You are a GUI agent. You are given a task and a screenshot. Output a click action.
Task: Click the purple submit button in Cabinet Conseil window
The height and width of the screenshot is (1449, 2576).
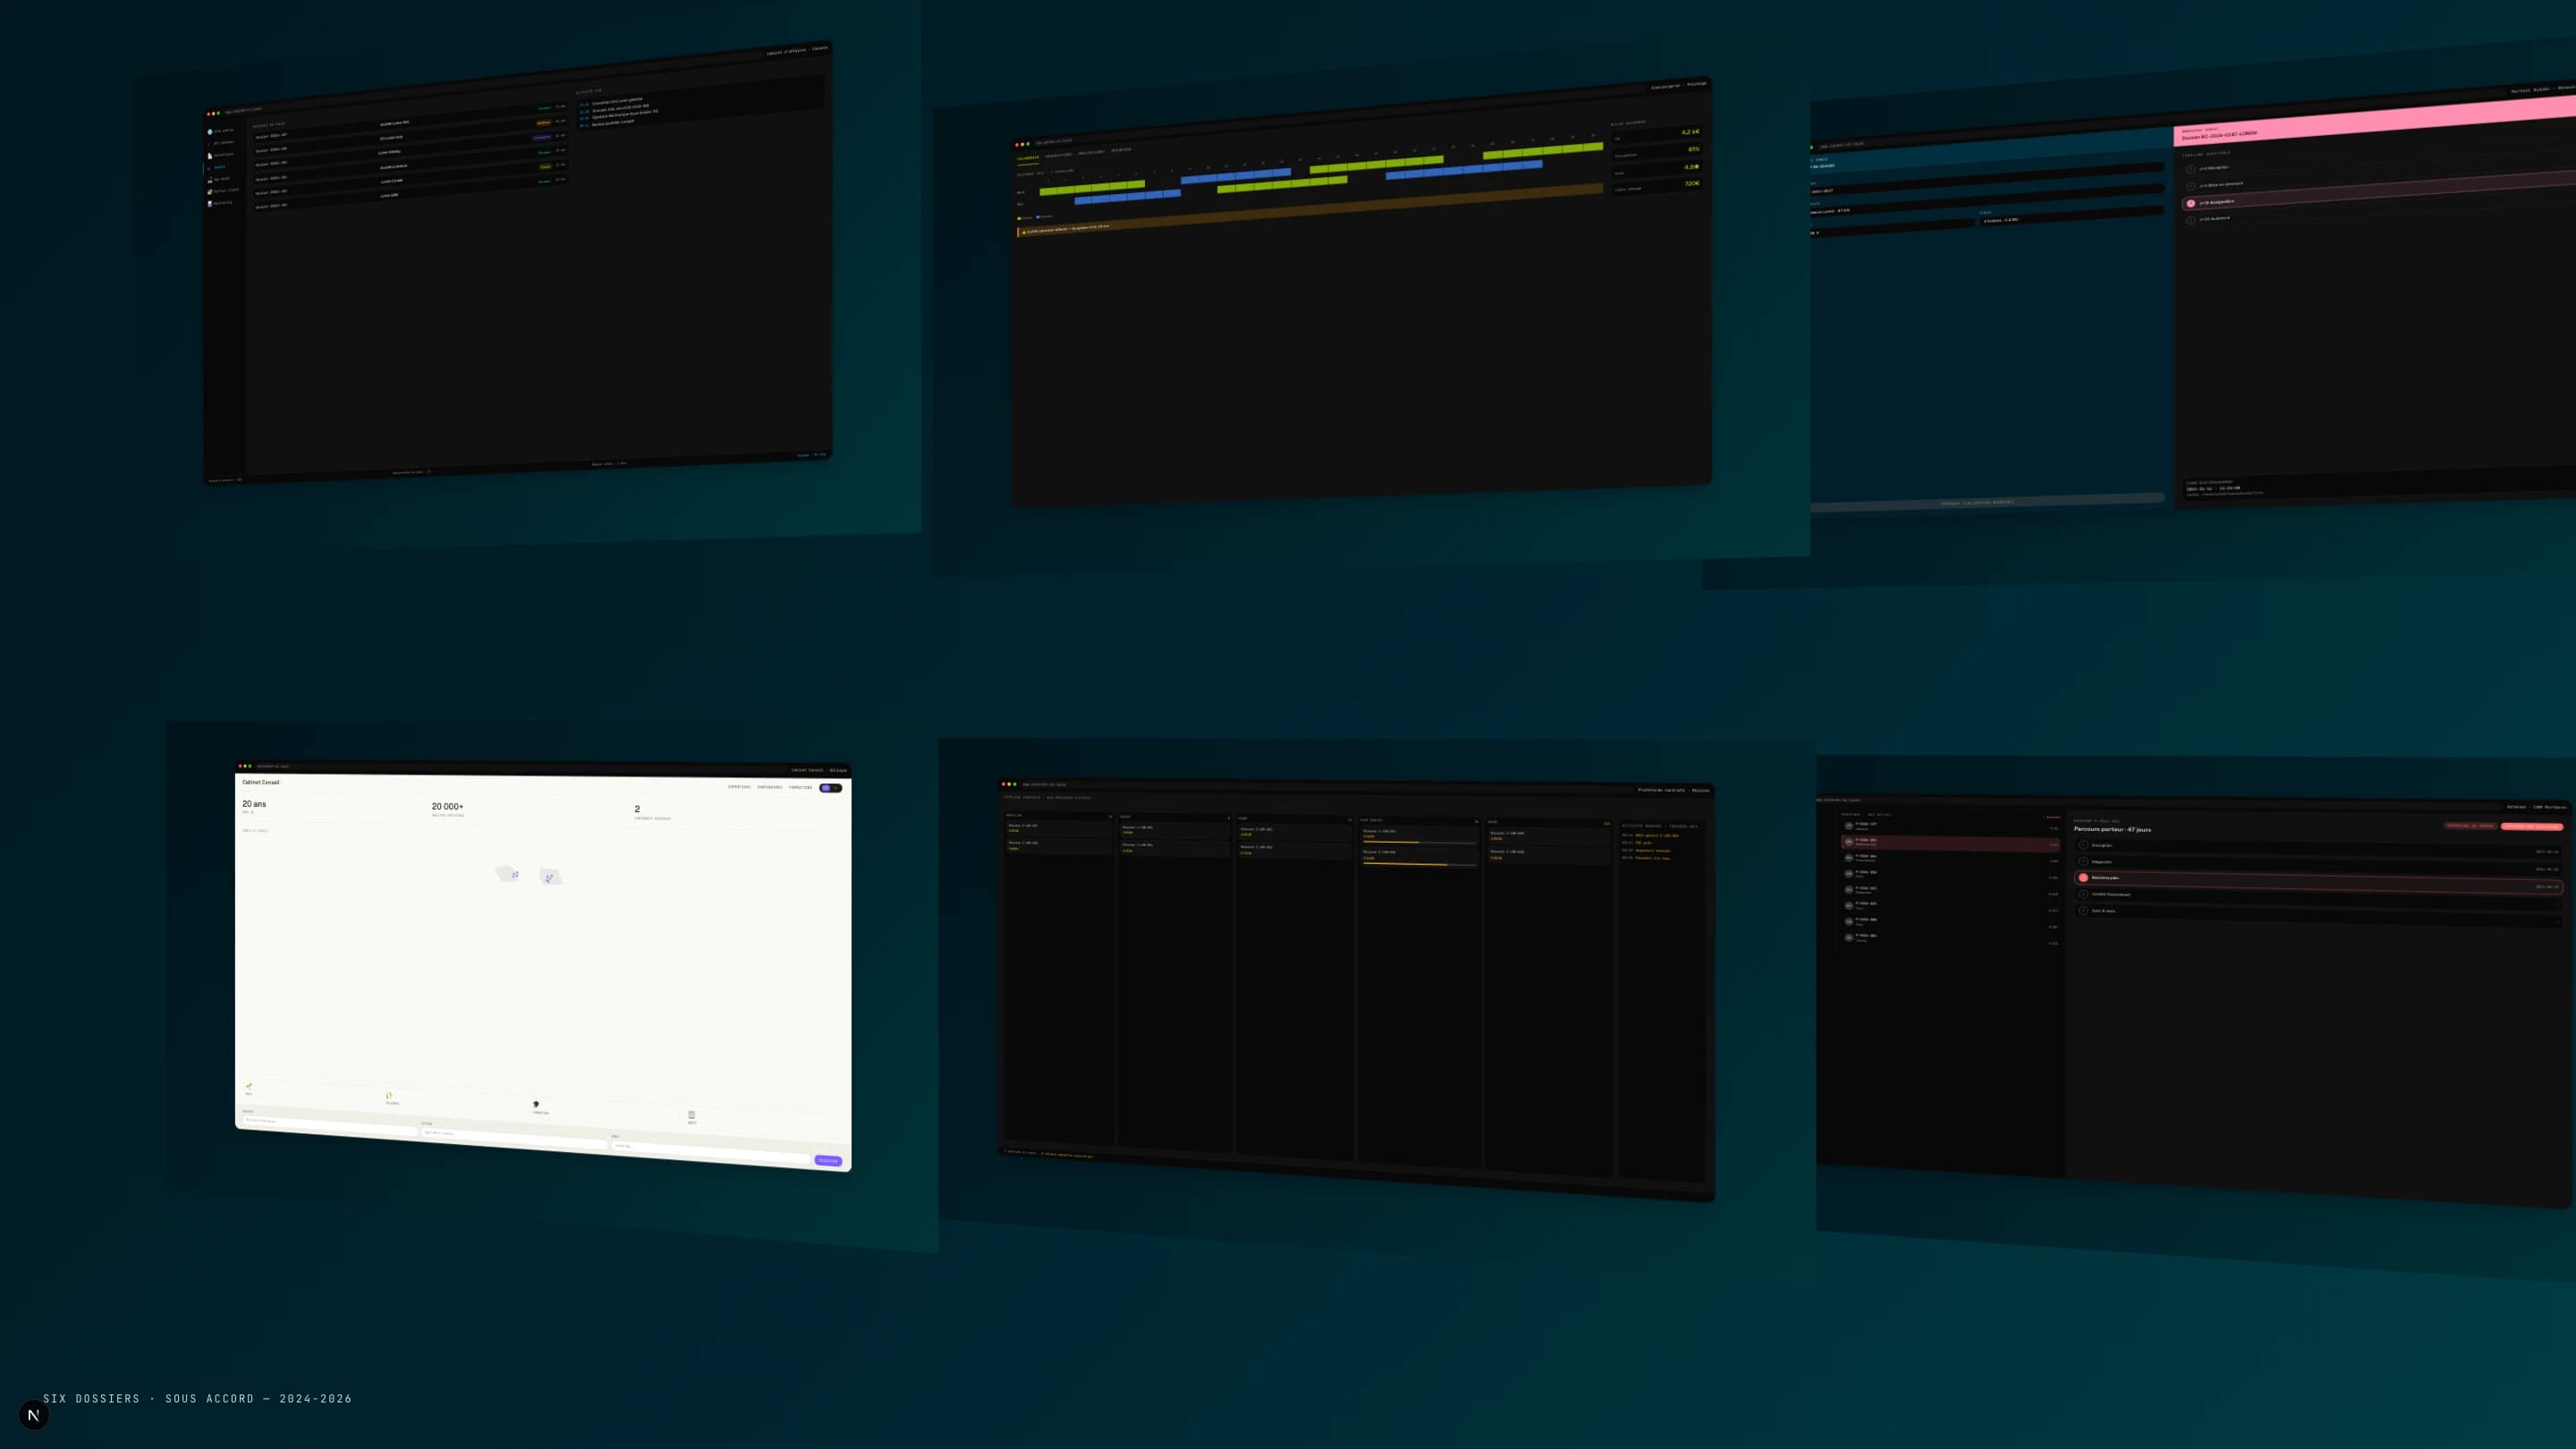coord(828,1161)
